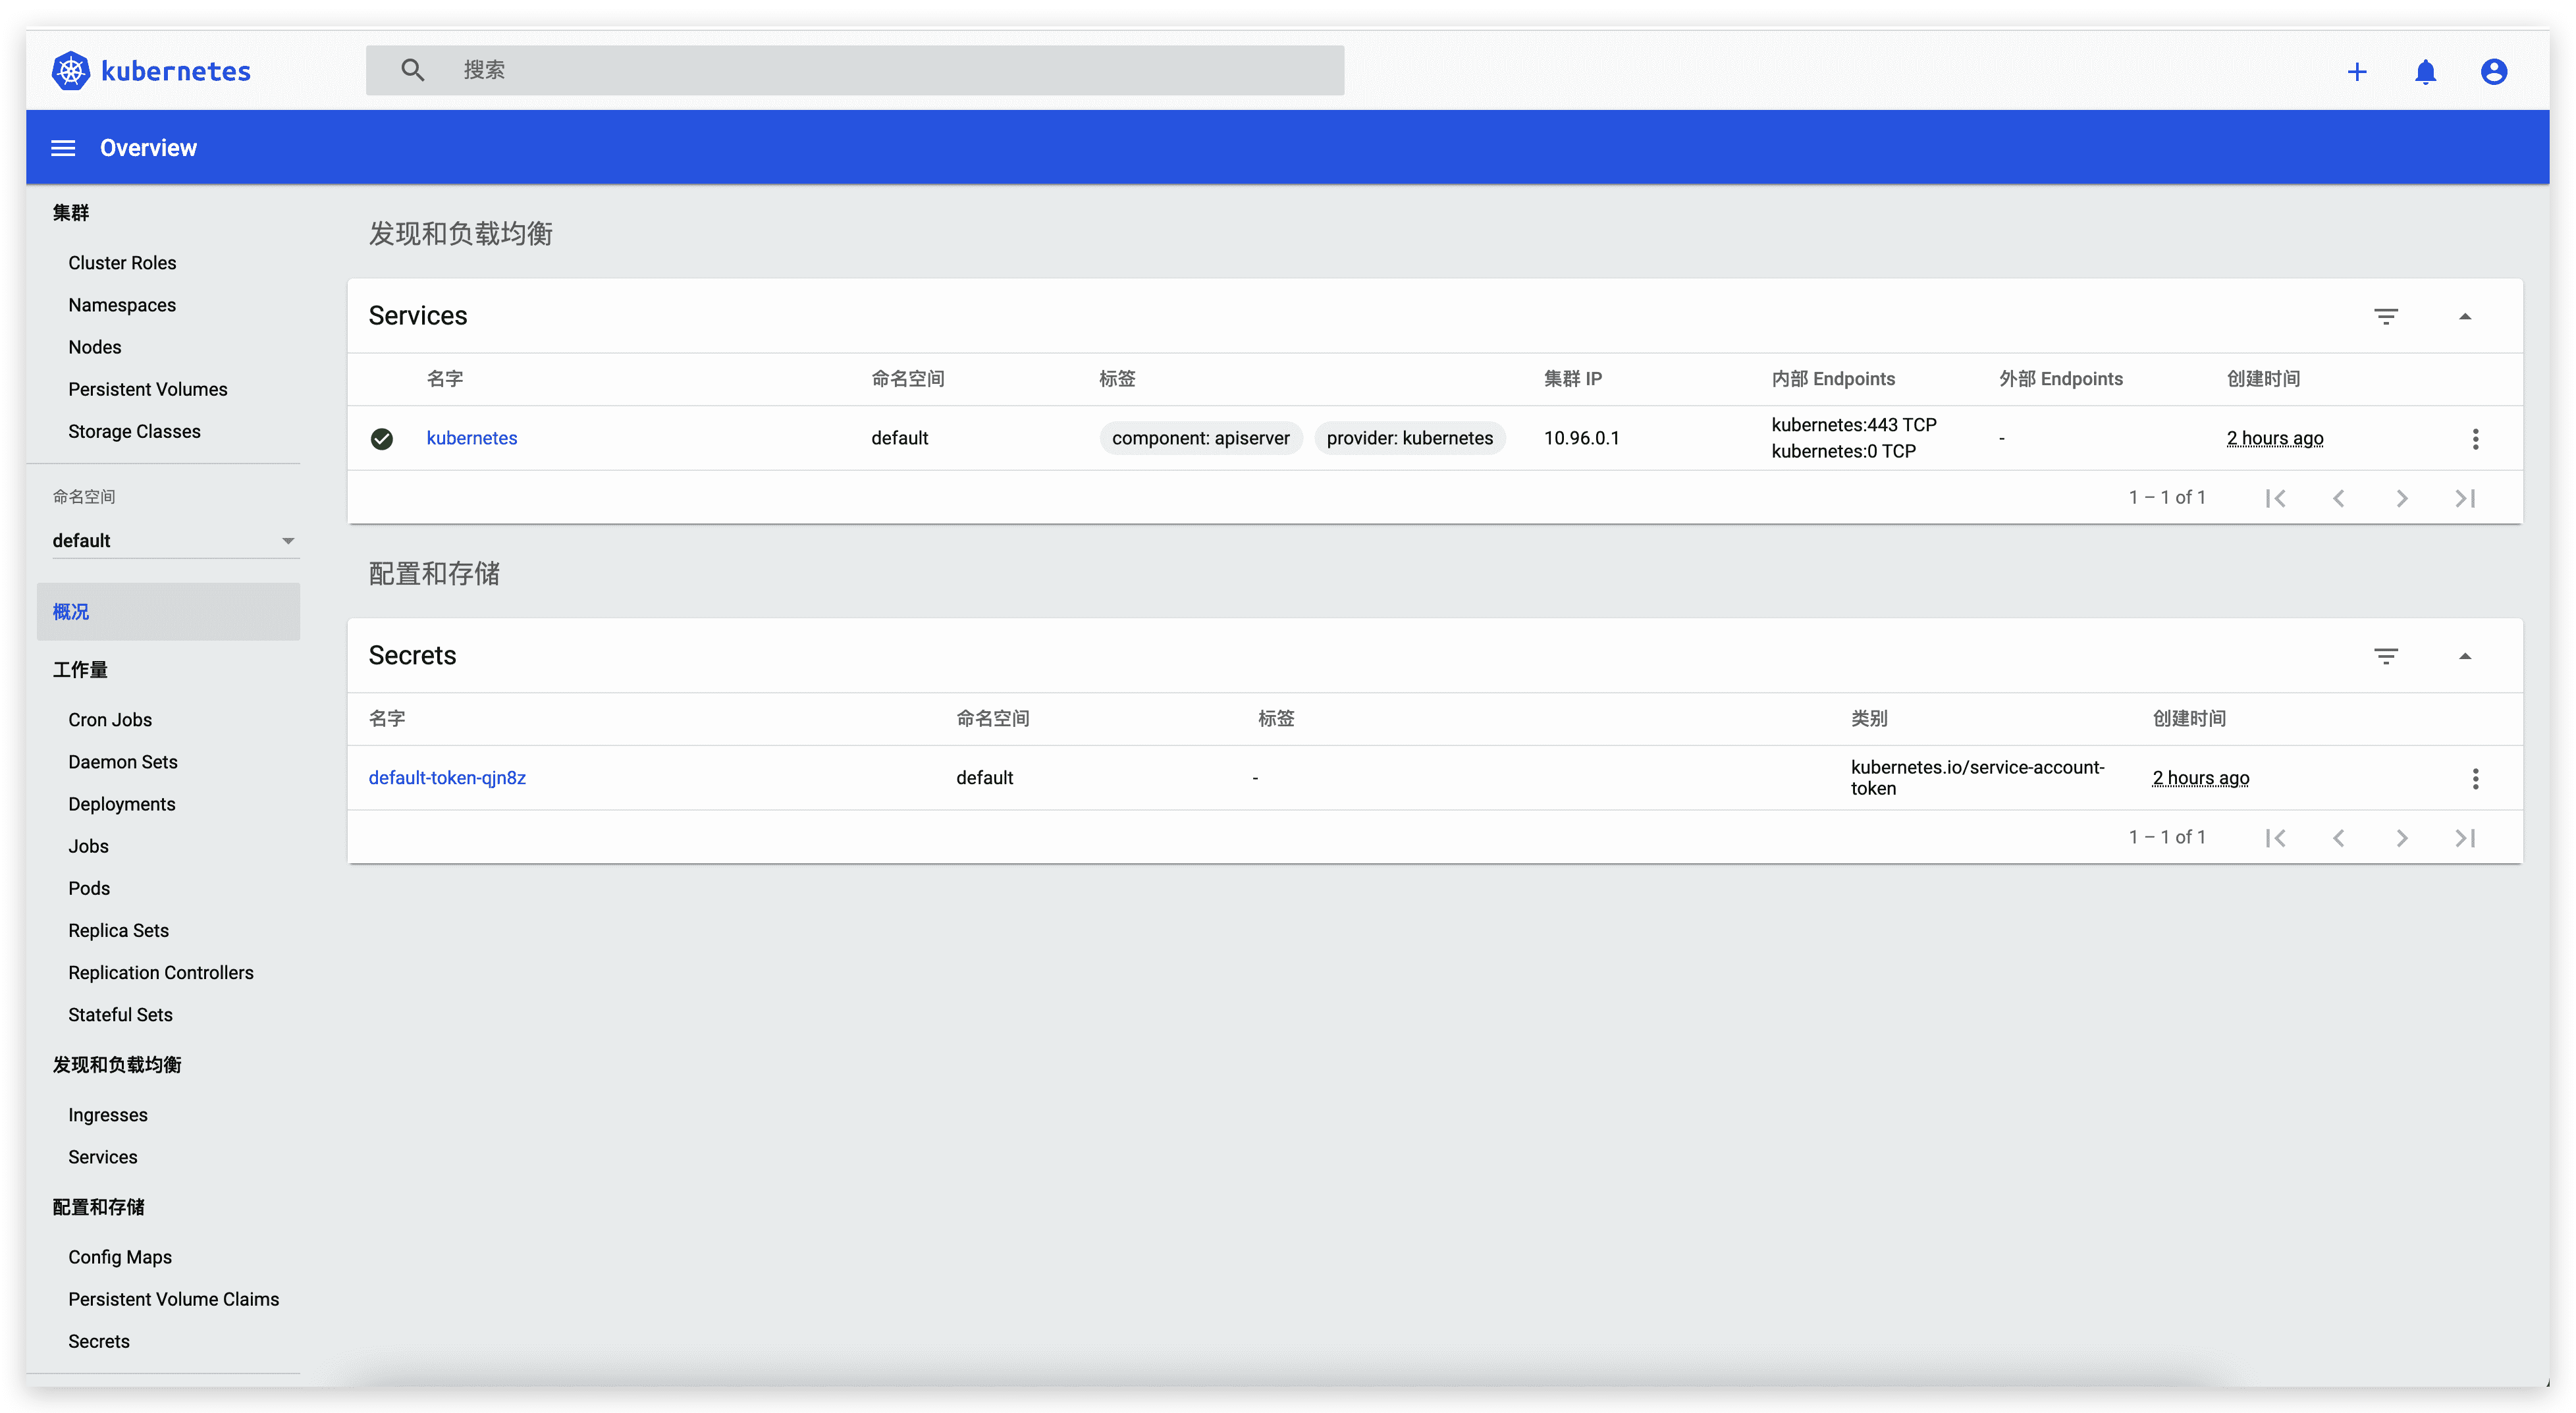
Task: Select Deployments in the sidebar
Action: [x=122, y=804]
